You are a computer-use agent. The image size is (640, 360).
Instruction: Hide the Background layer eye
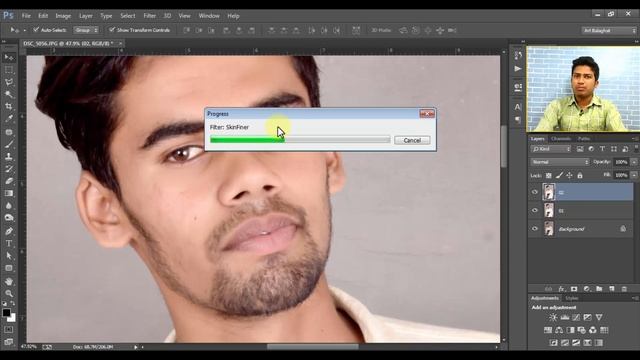click(x=535, y=229)
